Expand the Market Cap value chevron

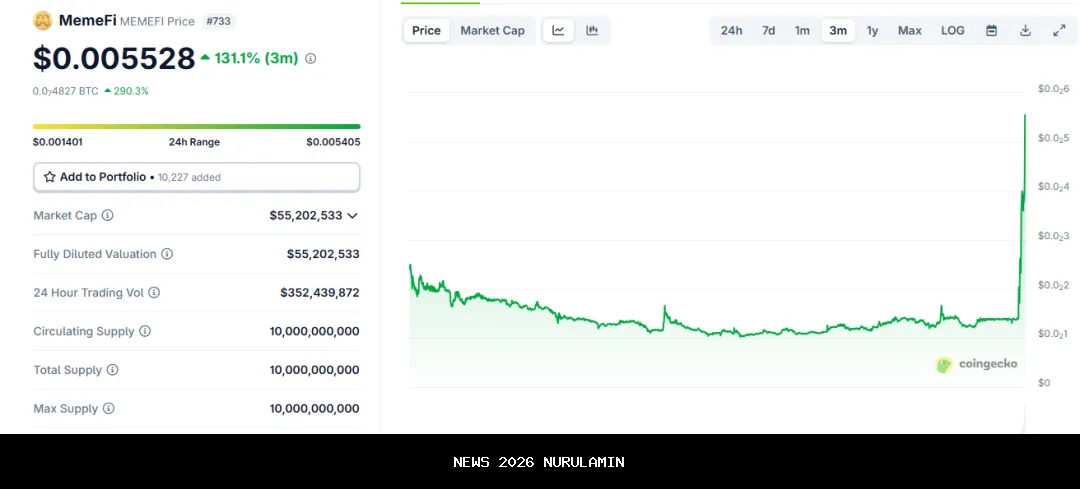[352, 215]
